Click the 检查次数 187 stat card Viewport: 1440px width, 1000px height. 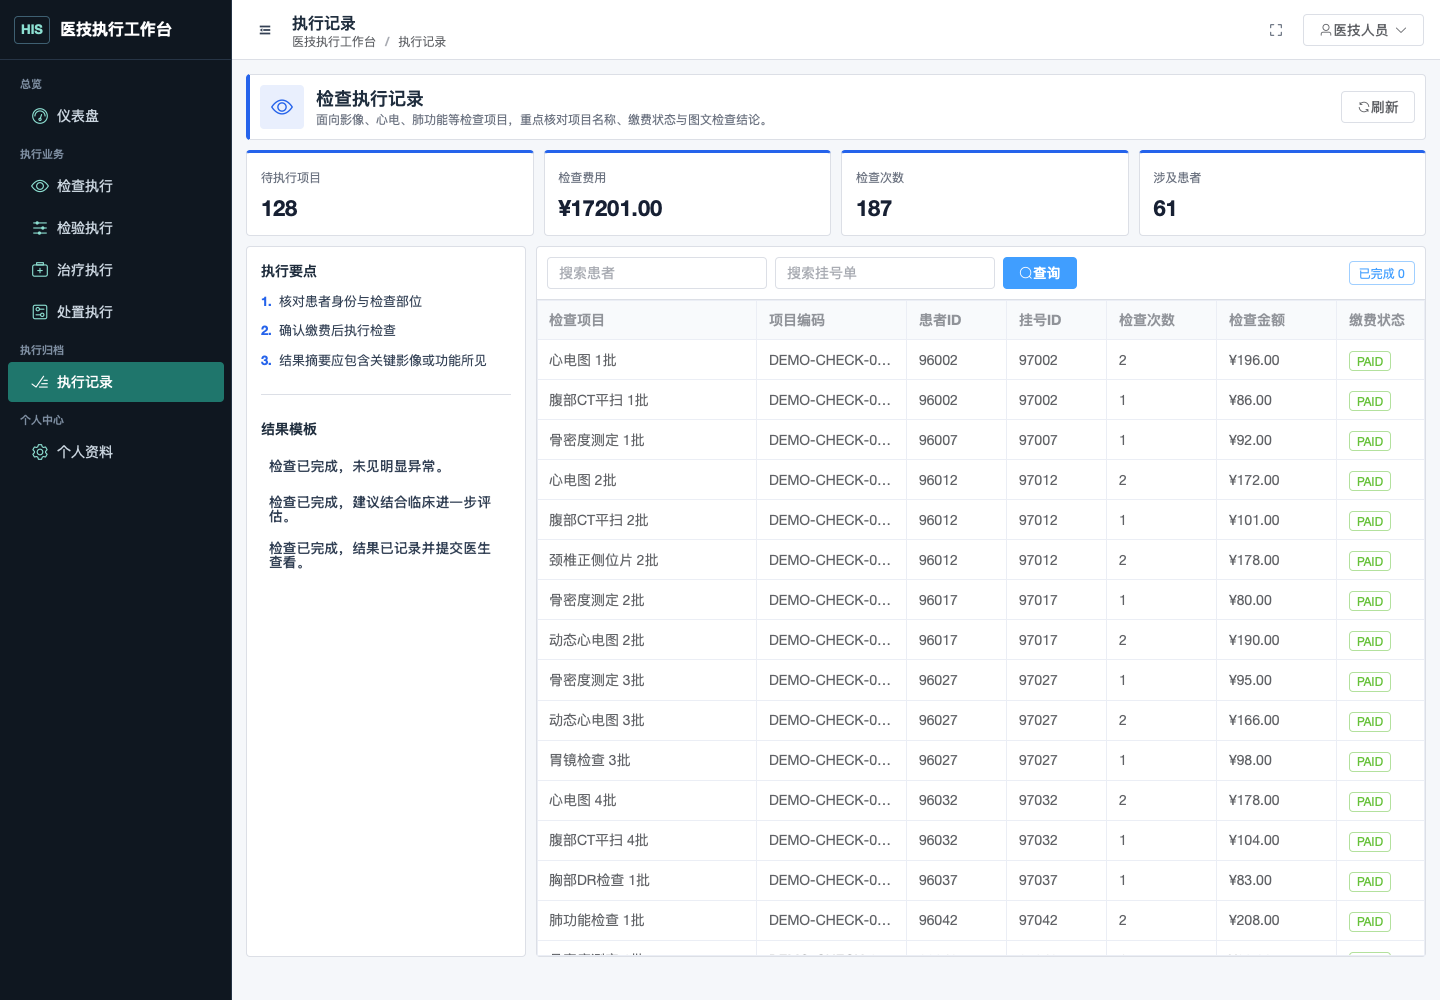[985, 193]
